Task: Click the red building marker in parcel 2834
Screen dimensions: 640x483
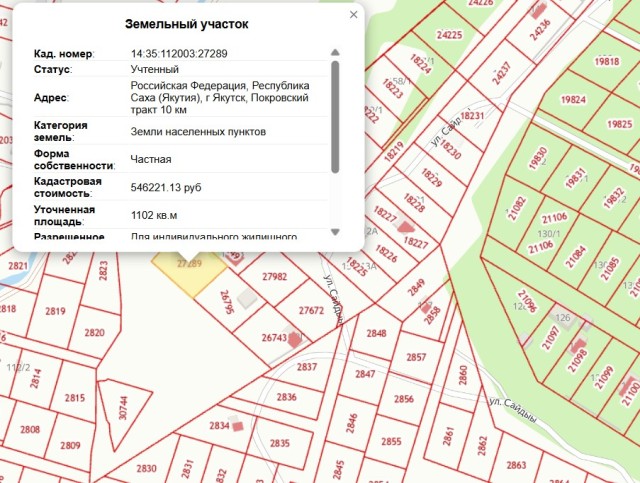Action: coord(238,426)
